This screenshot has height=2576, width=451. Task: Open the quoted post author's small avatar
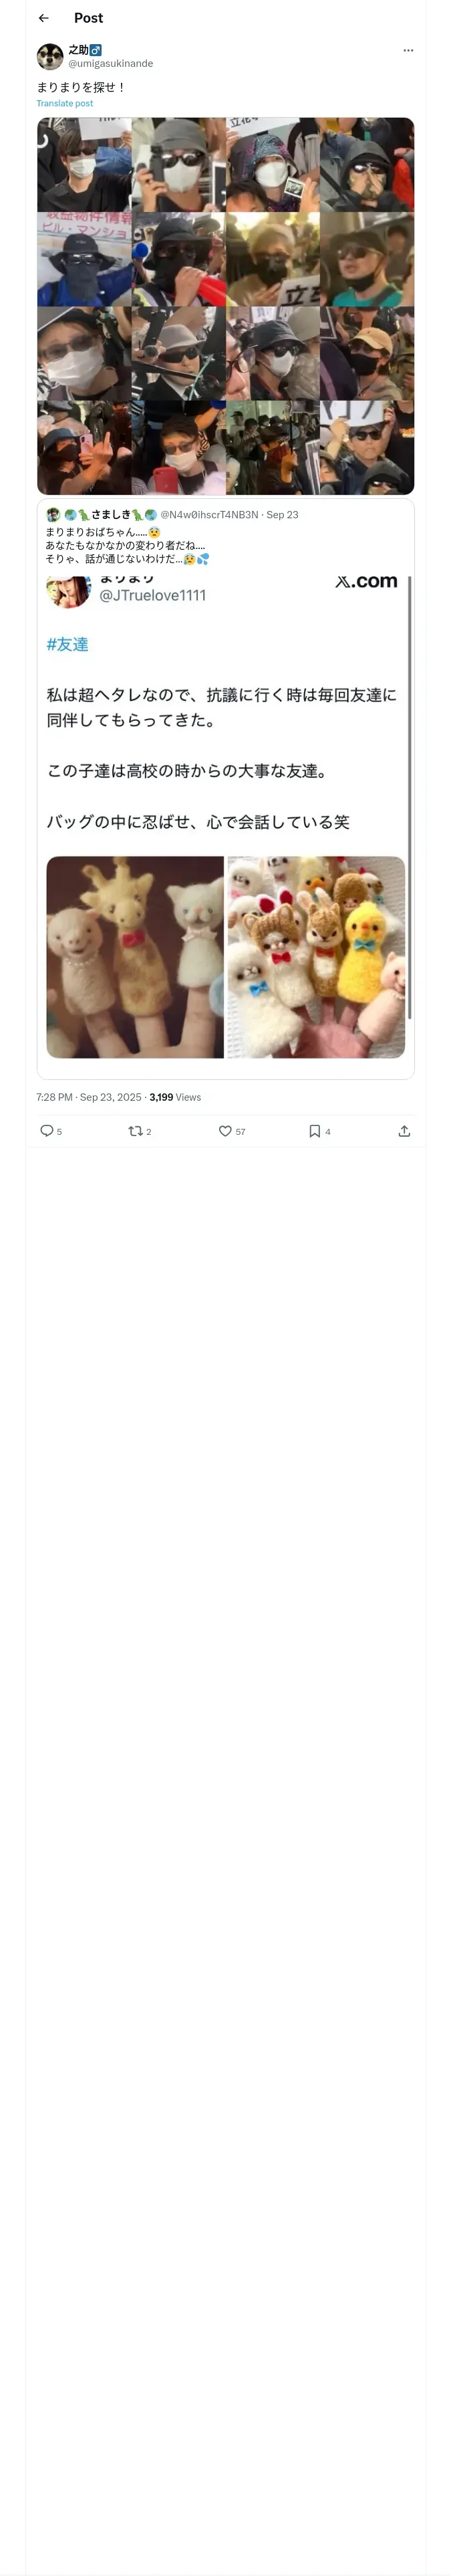[x=53, y=515]
